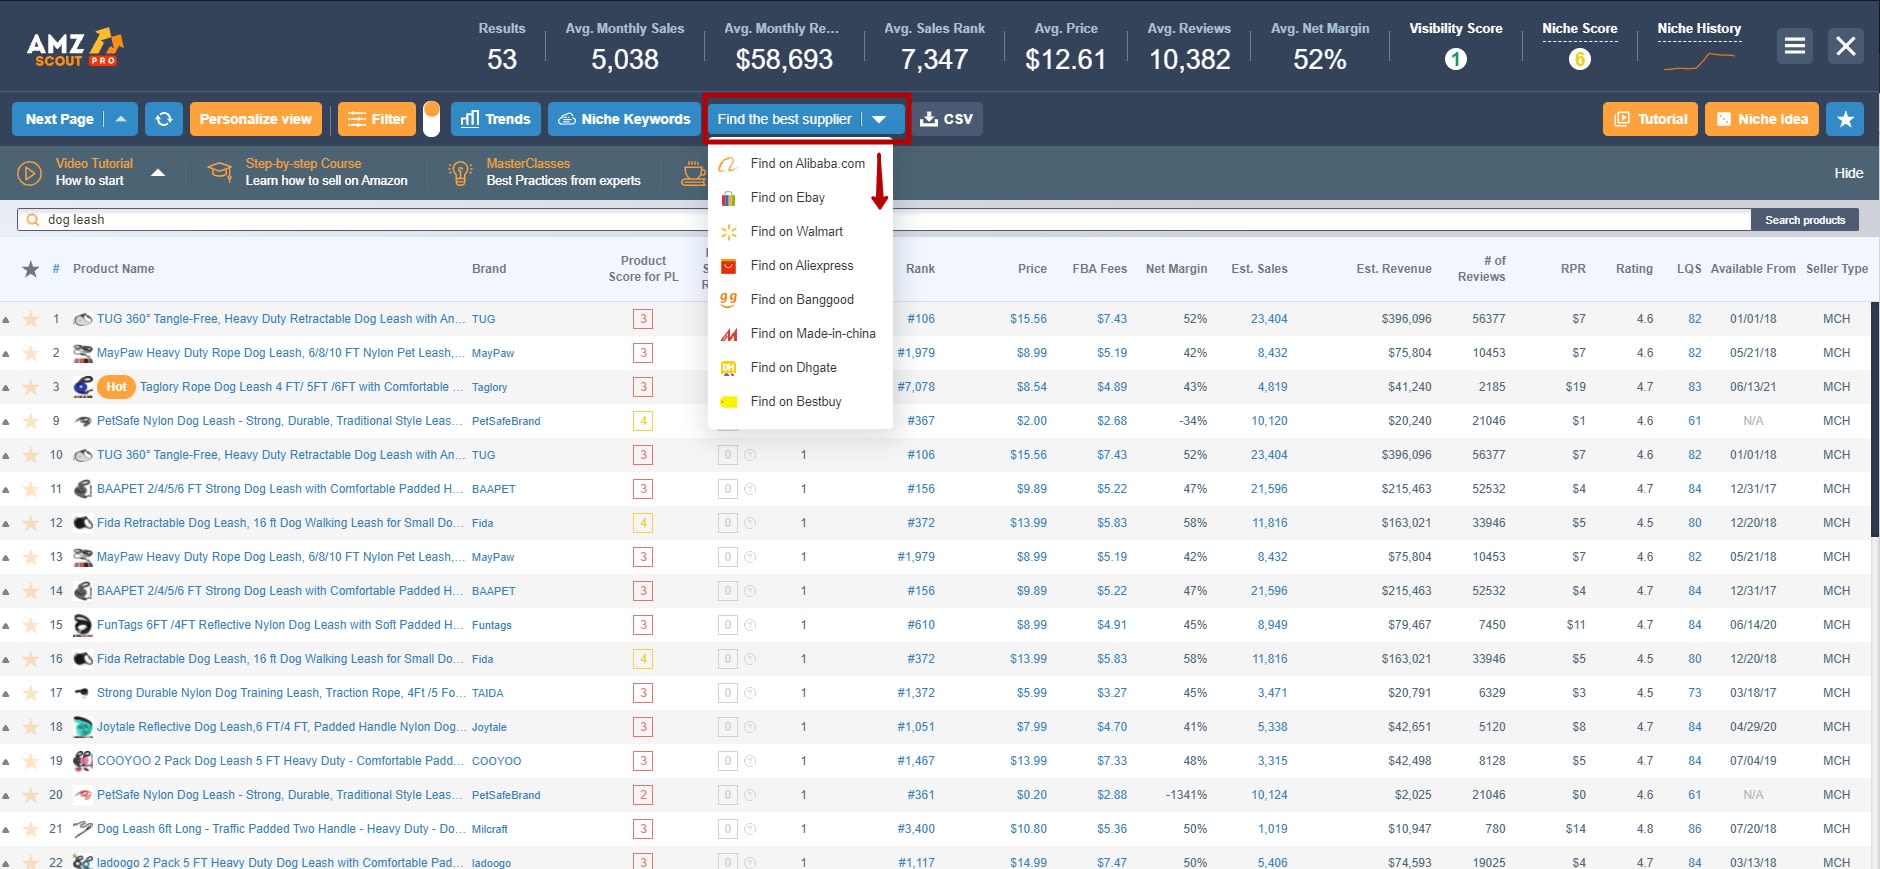This screenshot has height=869, width=1880.
Task: Click Search products button
Action: point(1805,220)
